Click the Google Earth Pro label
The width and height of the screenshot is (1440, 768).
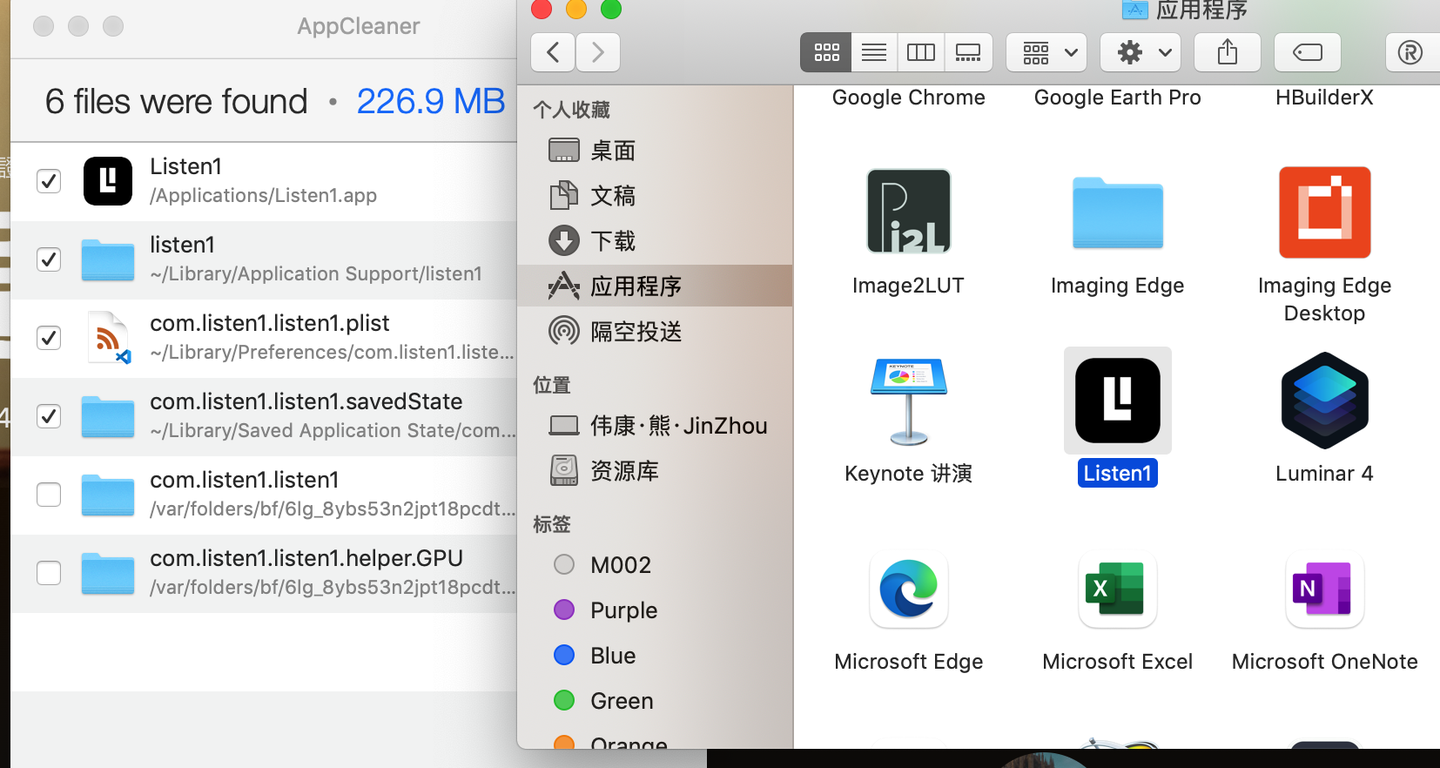(x=1117, y=97)
